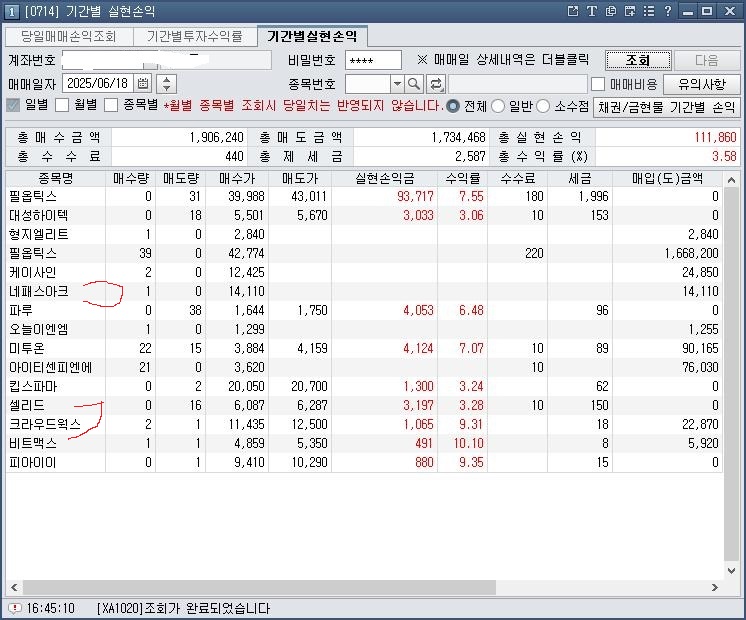Click the screen save icon in title bar
Viewport: 746px width, 620px height.
[630, 11]
